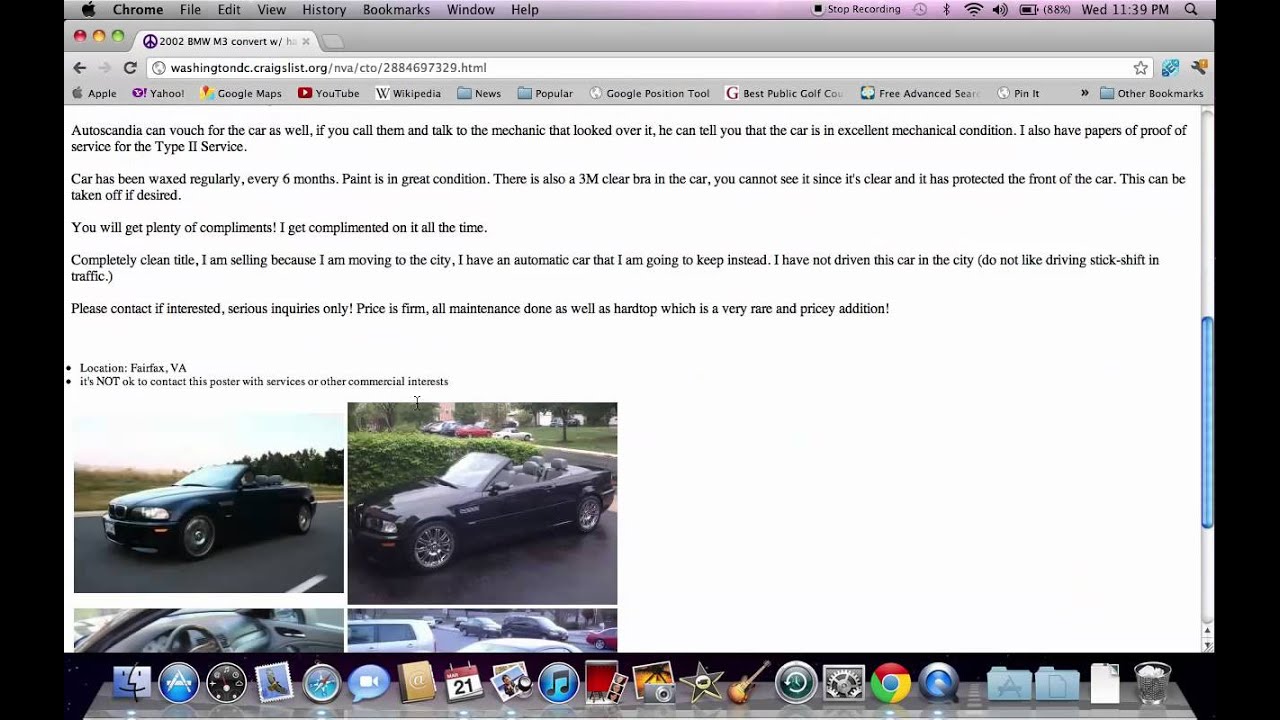The height and width of the screenshot is (720, 1280).
Task: Open iChat from the dock
Action: [x=368, y=683]
